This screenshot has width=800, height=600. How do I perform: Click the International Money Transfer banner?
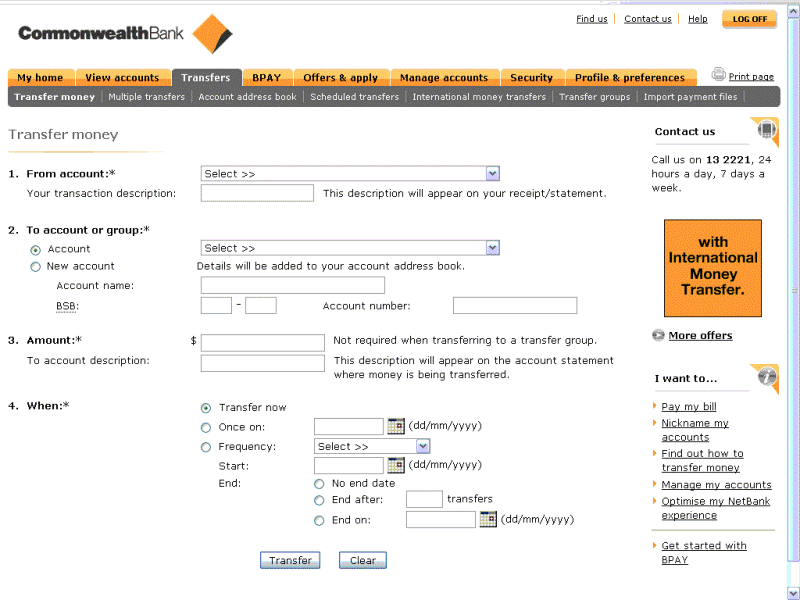pos(713,268)
